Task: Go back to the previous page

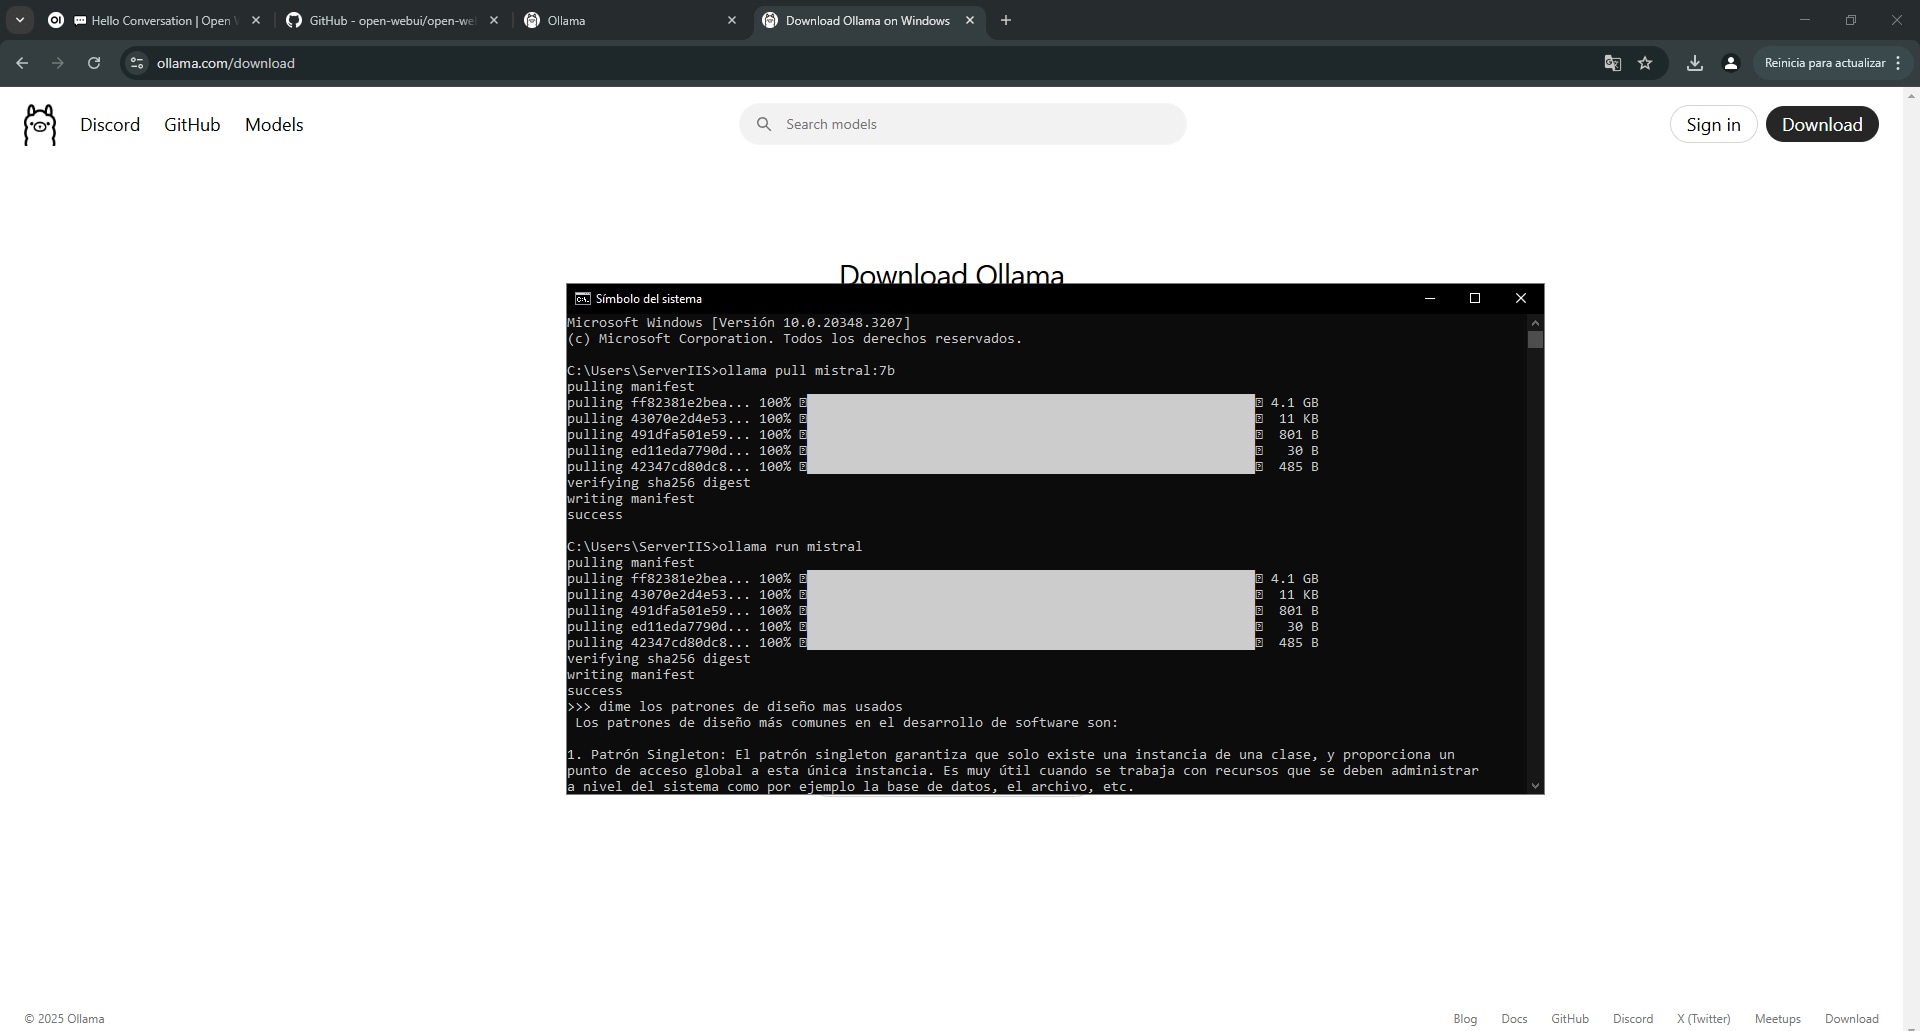Action: (x=22, y=63)
